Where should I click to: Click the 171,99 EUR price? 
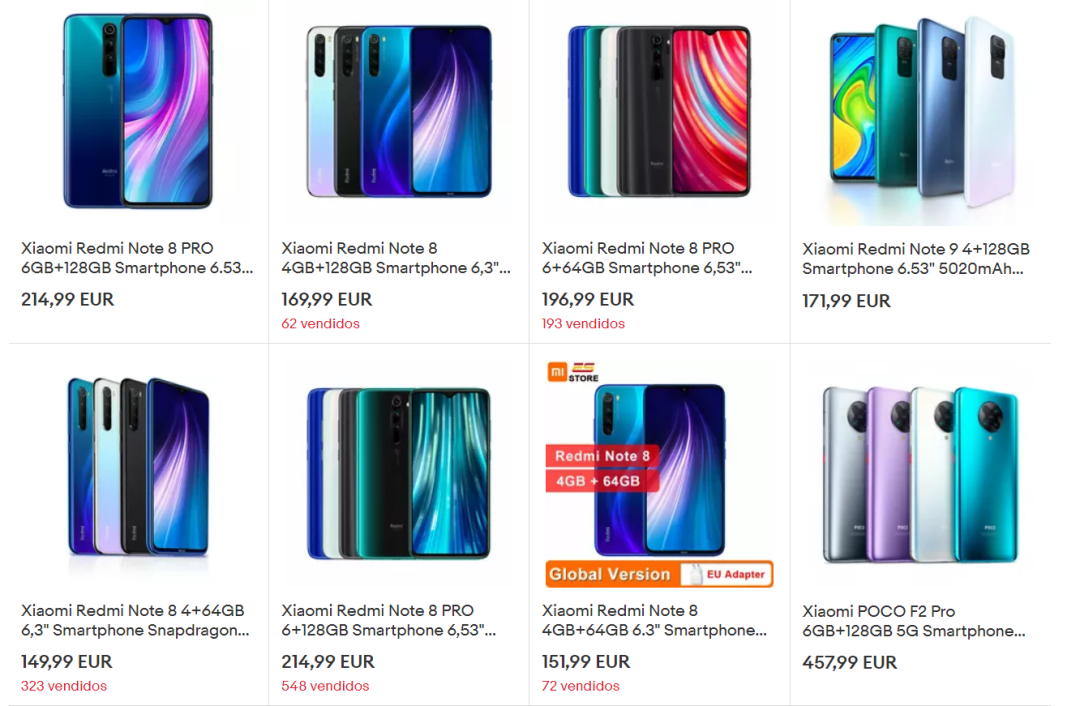pos(846,300)
